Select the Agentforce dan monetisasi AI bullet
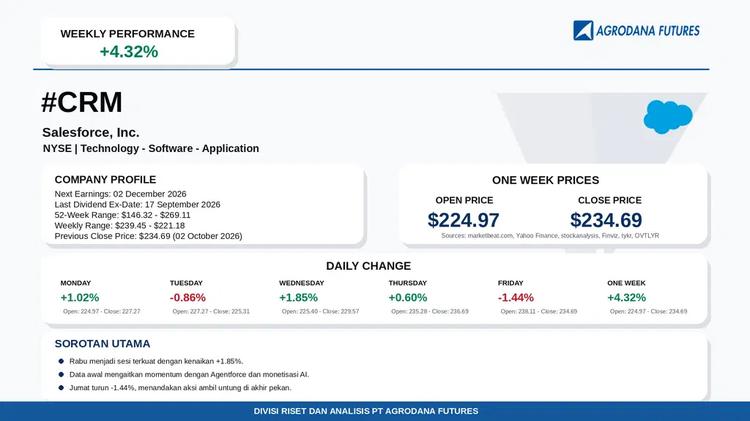The image size is (750, 421). click(x=189, y=375)
